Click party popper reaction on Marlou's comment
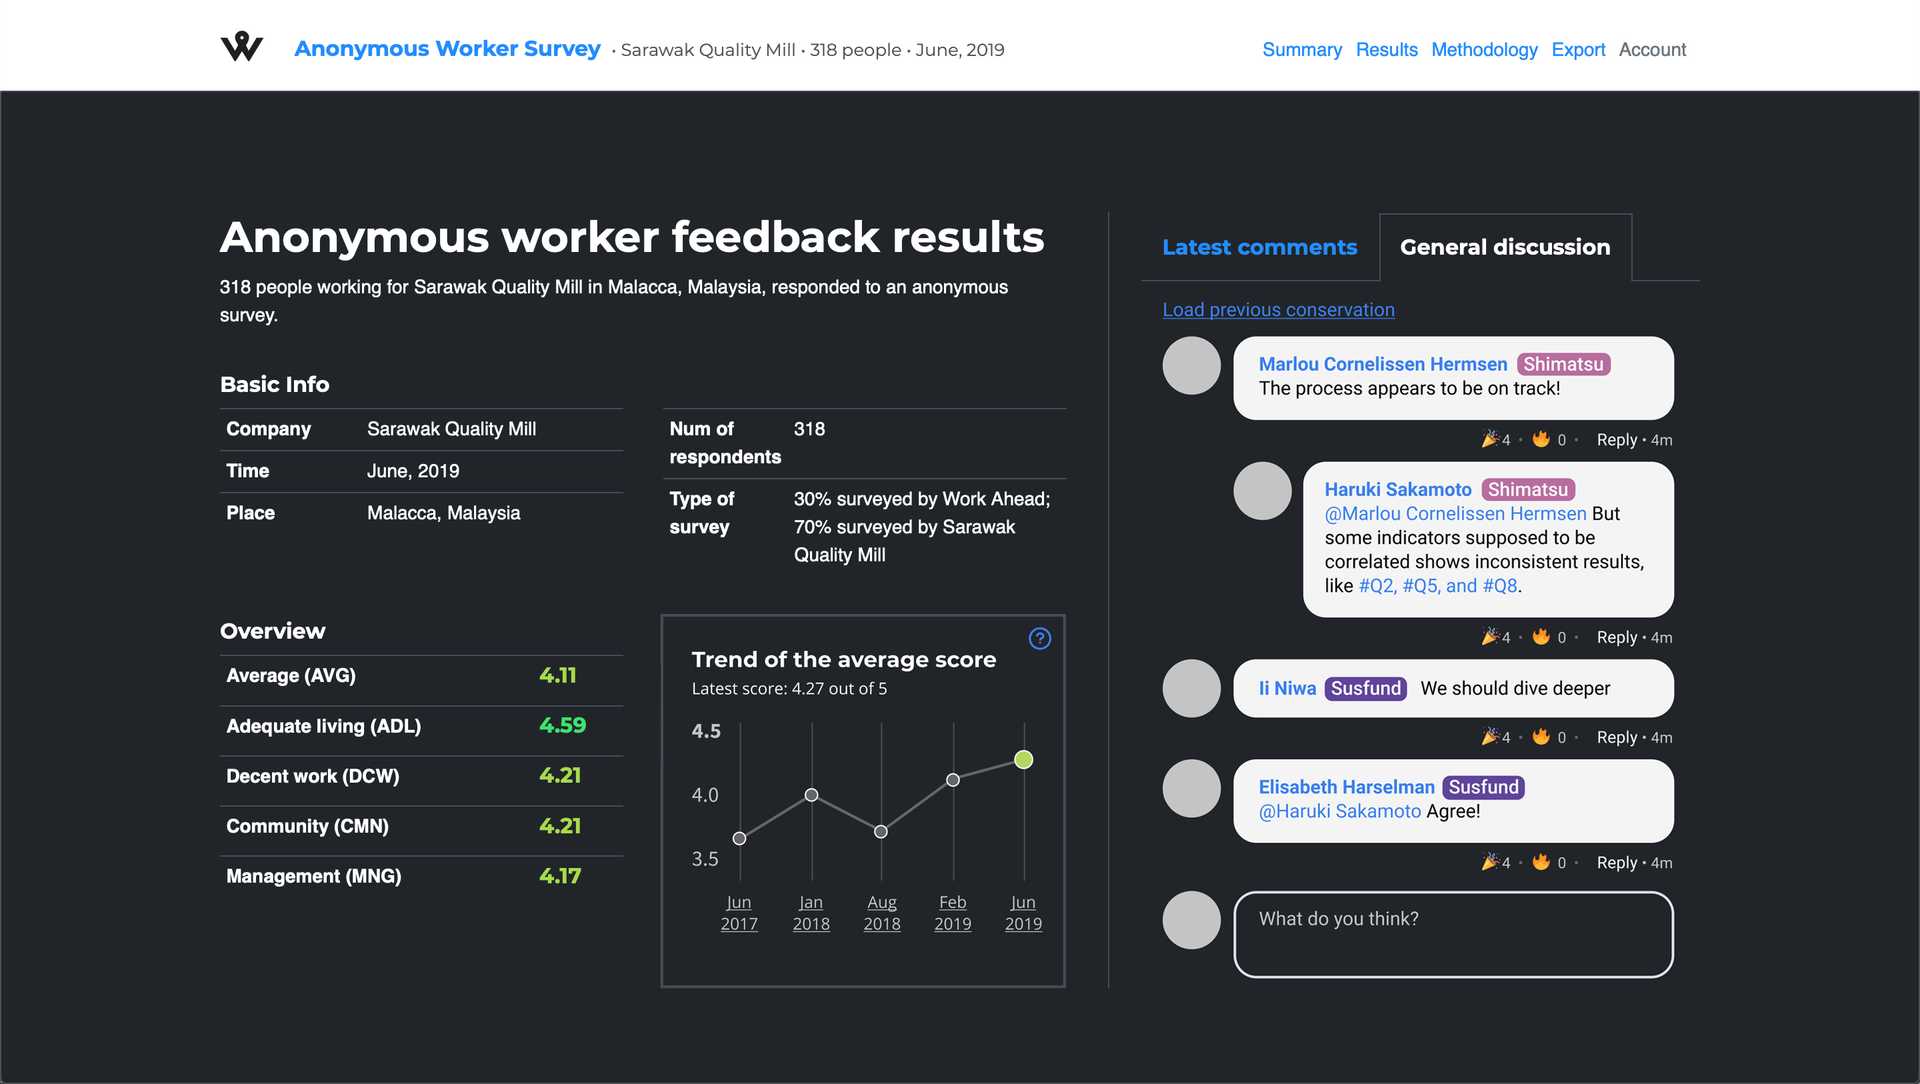This screenshot has height=1084, width=1920. (1490, 439)
